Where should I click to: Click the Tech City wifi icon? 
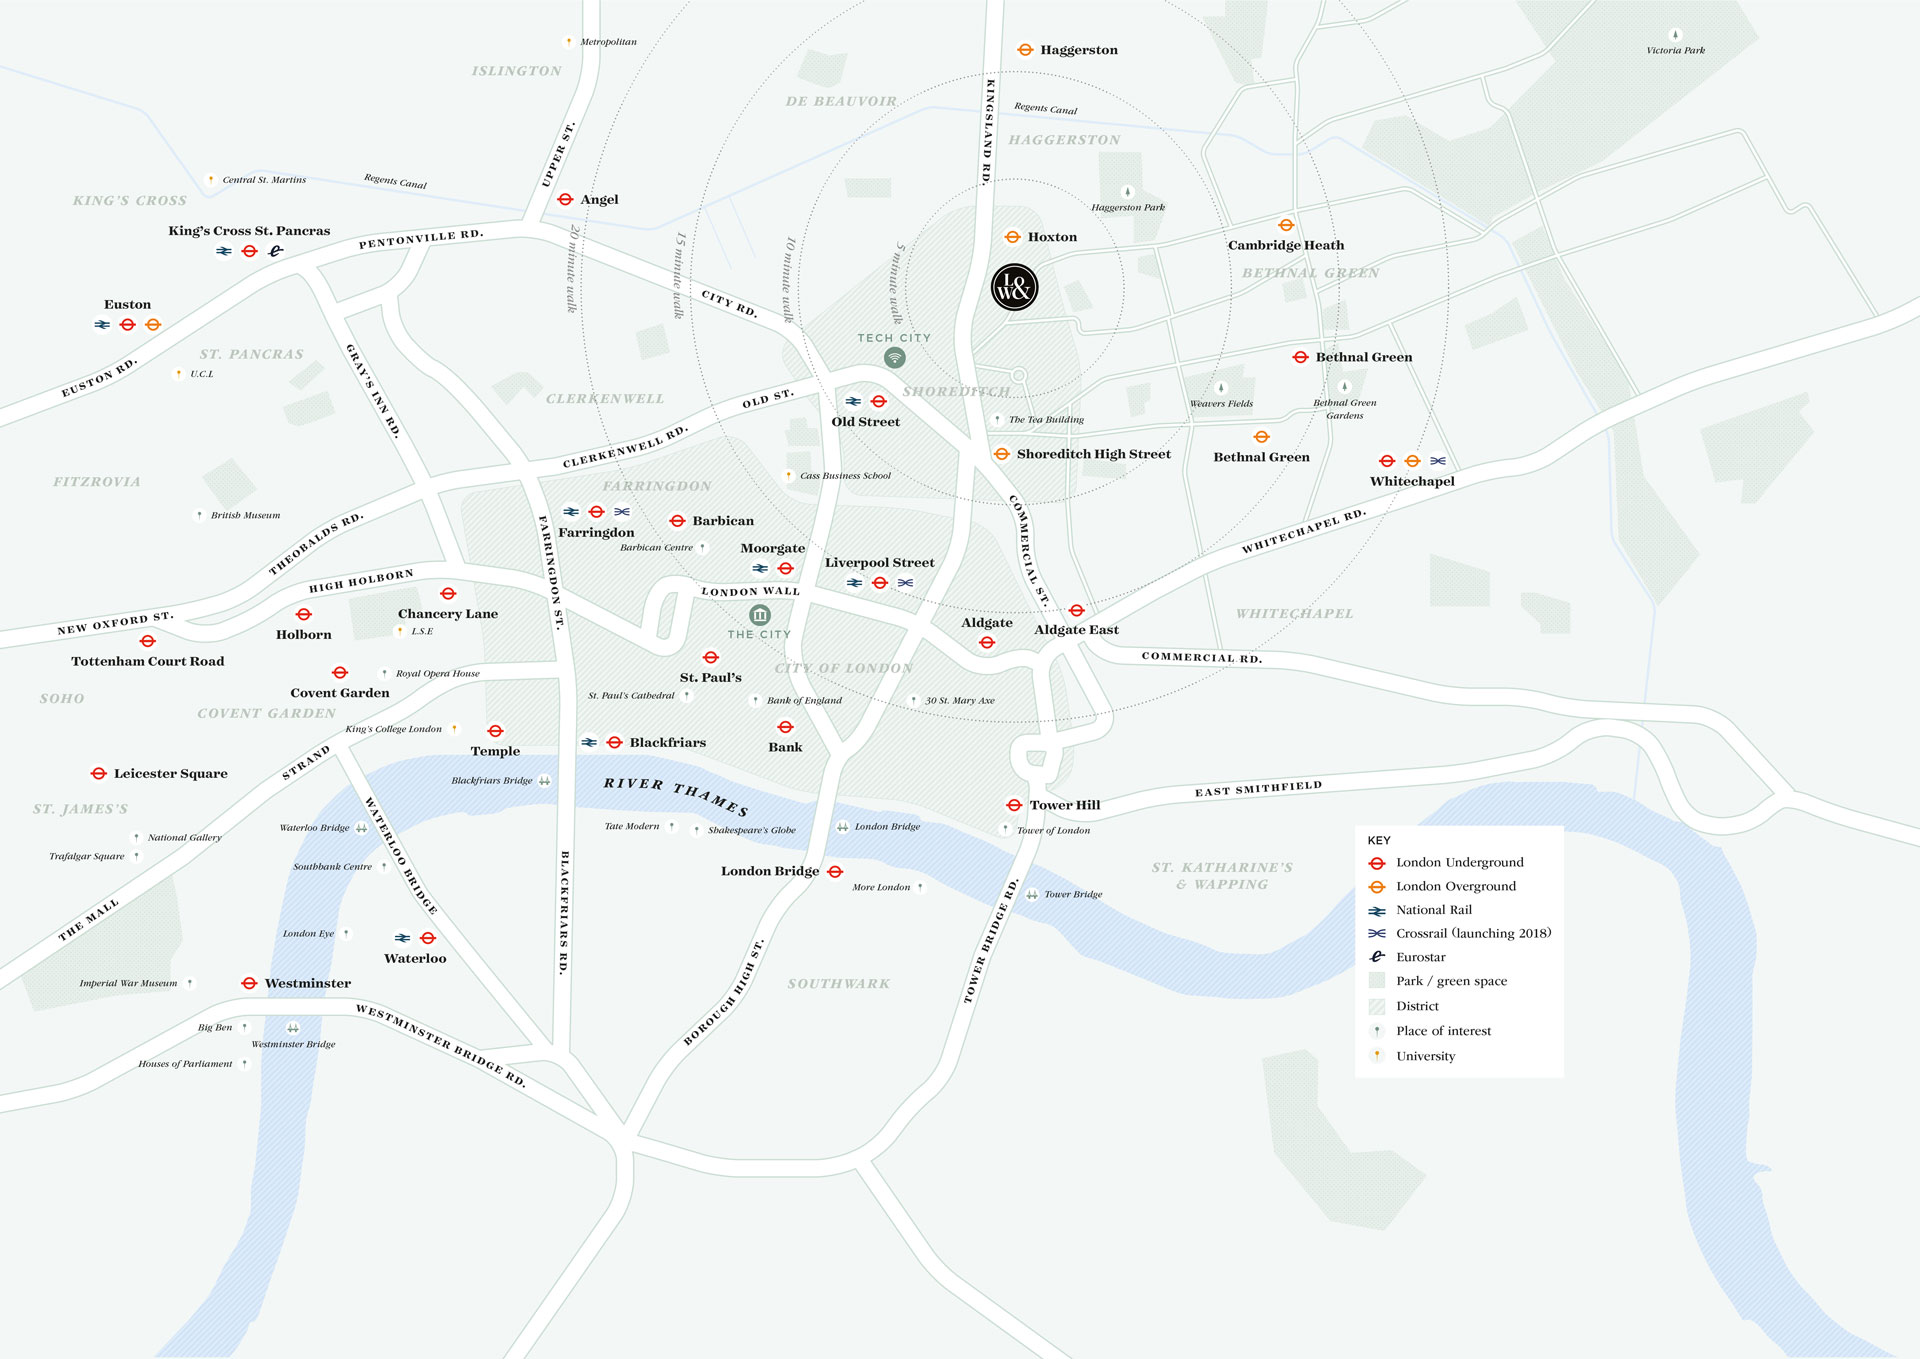(x=894, y=357)
